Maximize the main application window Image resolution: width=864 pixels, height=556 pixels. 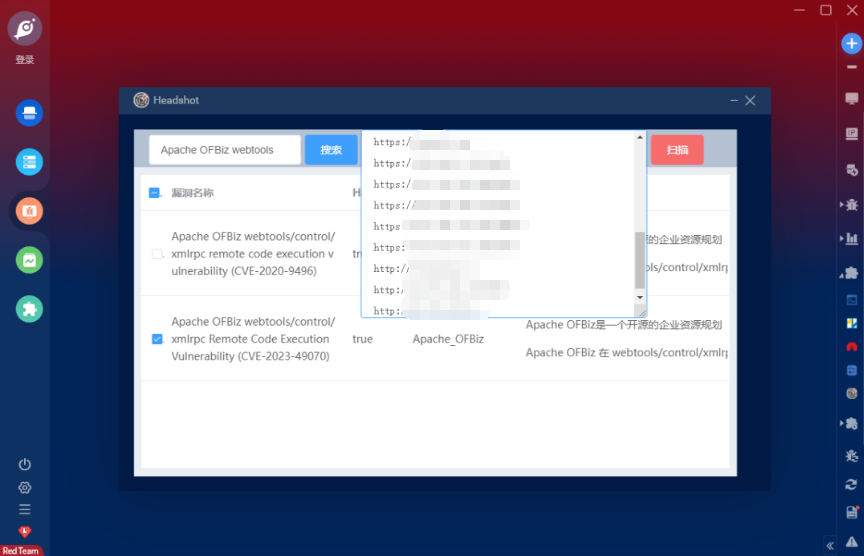click(x=825, y=10)
